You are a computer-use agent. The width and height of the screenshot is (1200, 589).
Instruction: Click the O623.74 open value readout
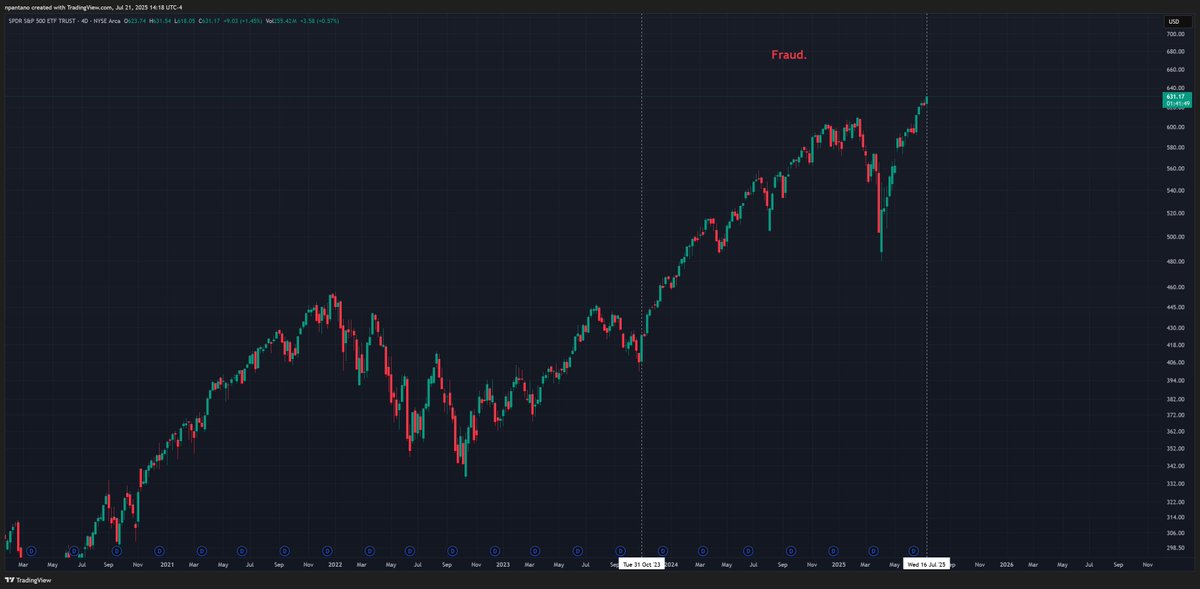[135, 20]
